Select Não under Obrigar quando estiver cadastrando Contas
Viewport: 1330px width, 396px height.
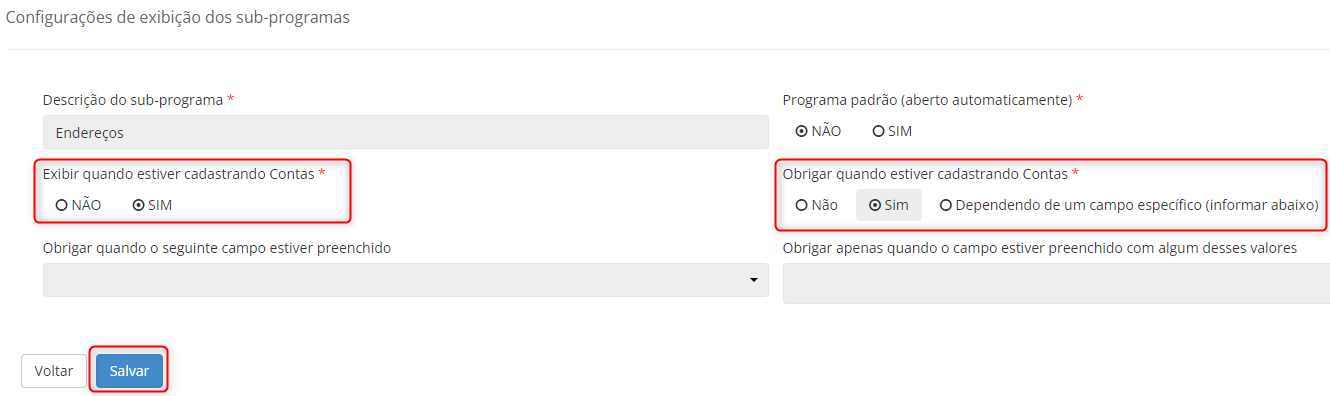coord(817,205)
